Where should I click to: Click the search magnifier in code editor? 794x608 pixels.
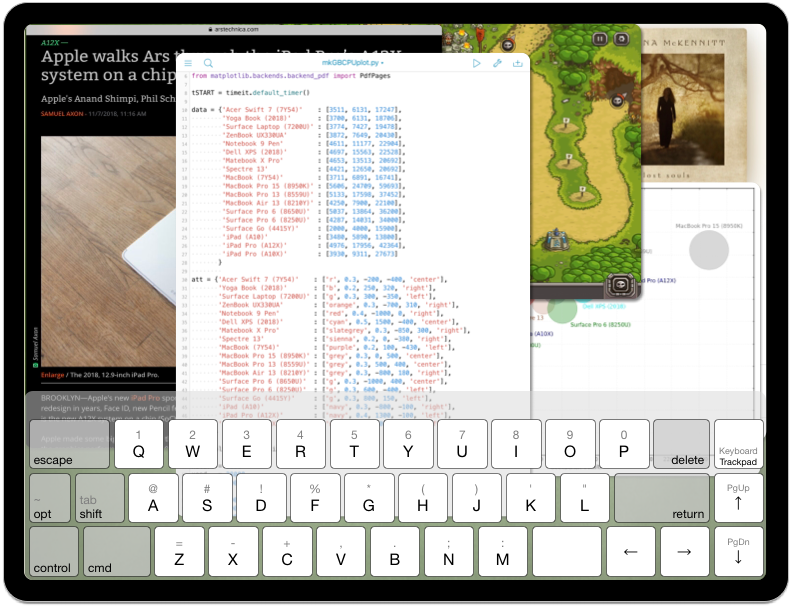(x=208, y=63)
